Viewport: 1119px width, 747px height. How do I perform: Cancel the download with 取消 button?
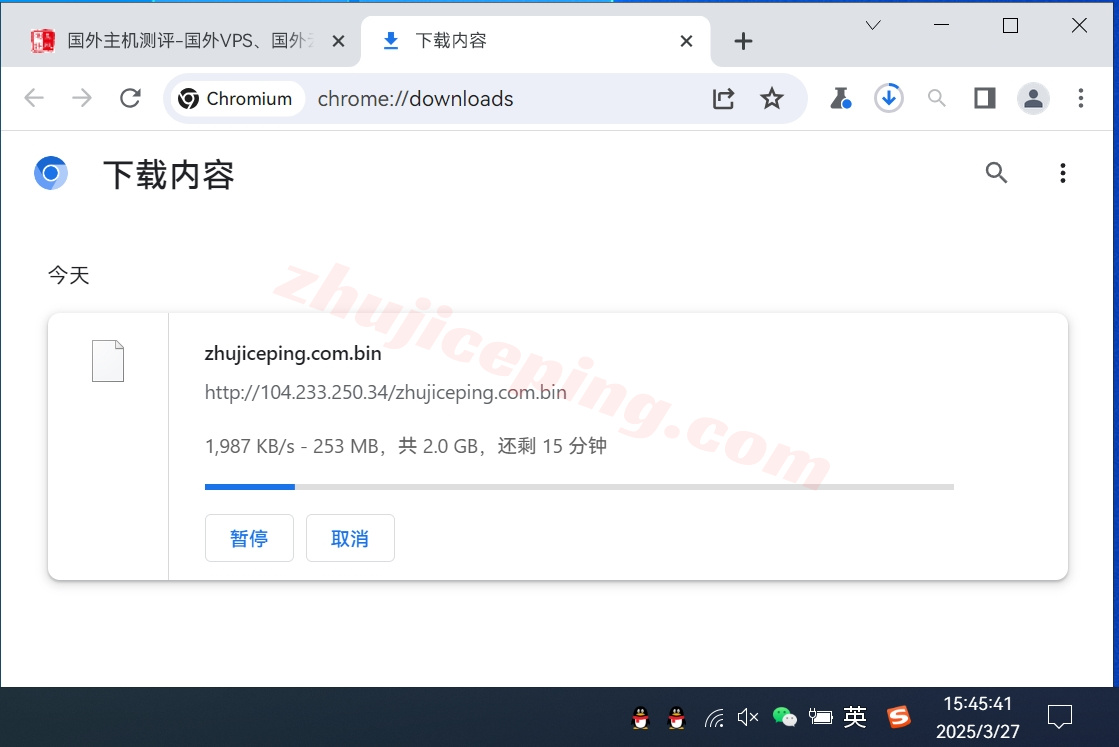click(x=350, y=538)
